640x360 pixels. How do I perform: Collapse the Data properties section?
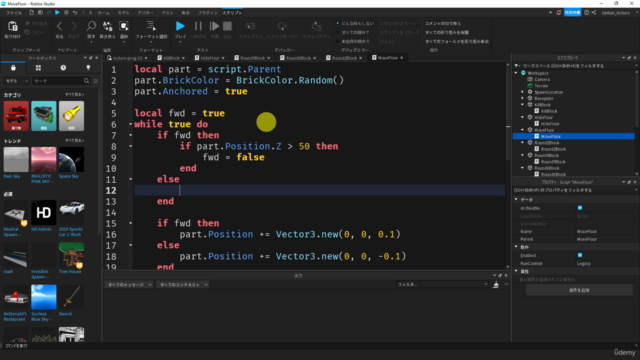point(516,200)
